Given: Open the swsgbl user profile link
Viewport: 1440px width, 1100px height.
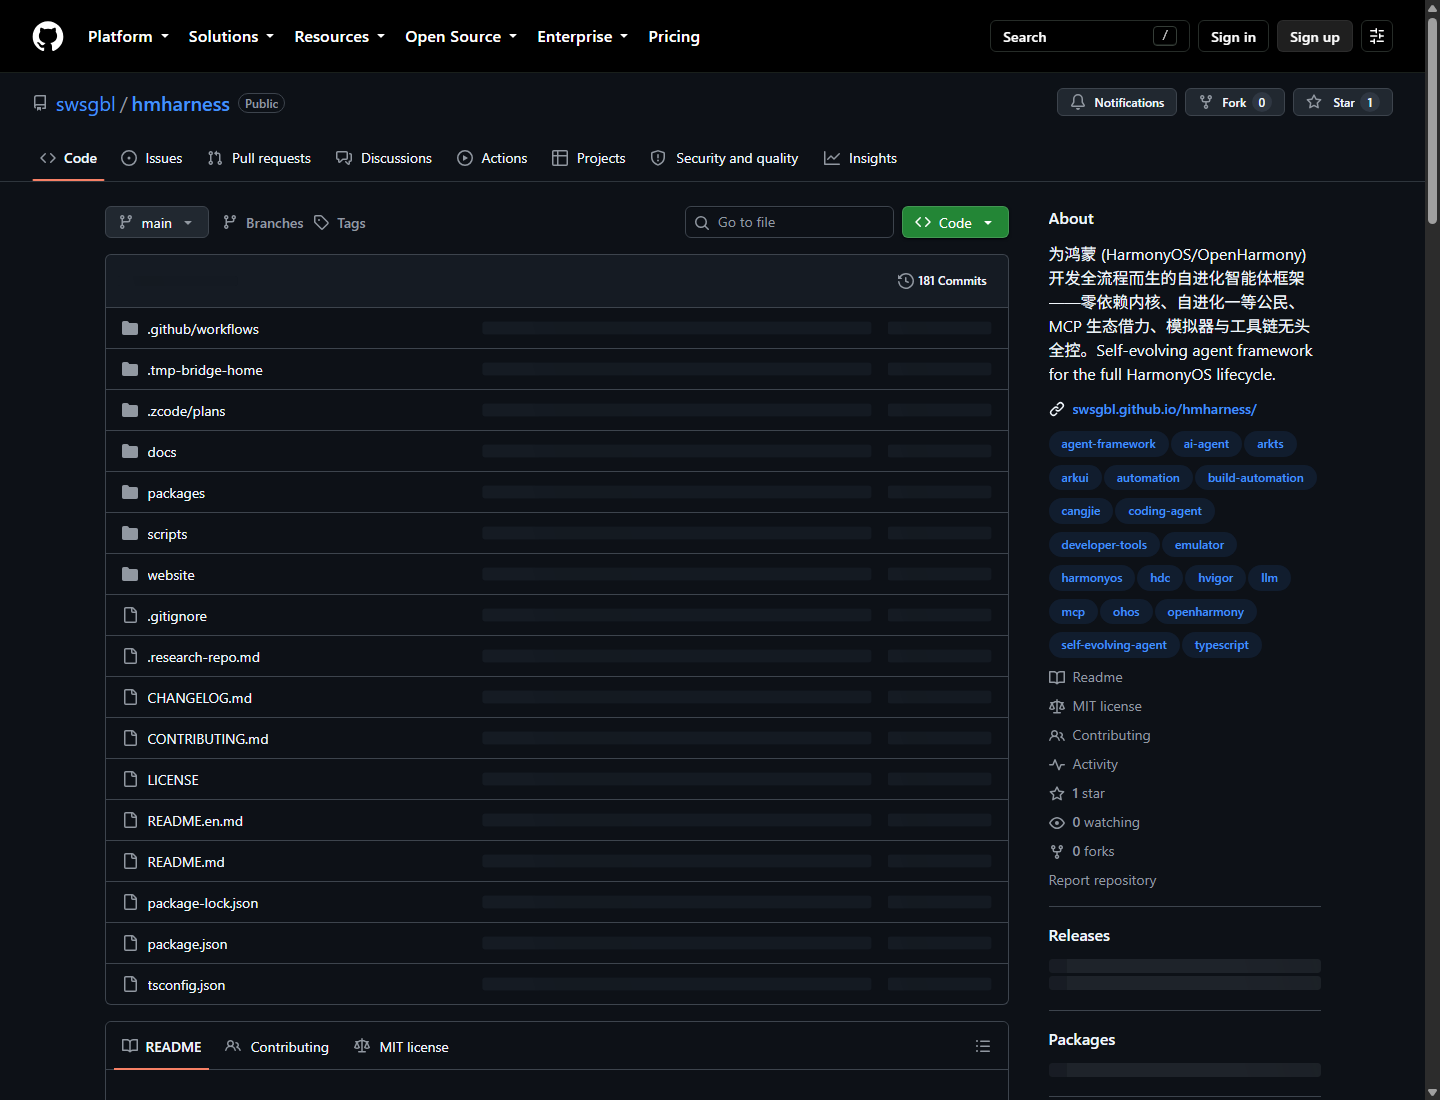Looking at the screenshot, I should (x=85, y=104).
